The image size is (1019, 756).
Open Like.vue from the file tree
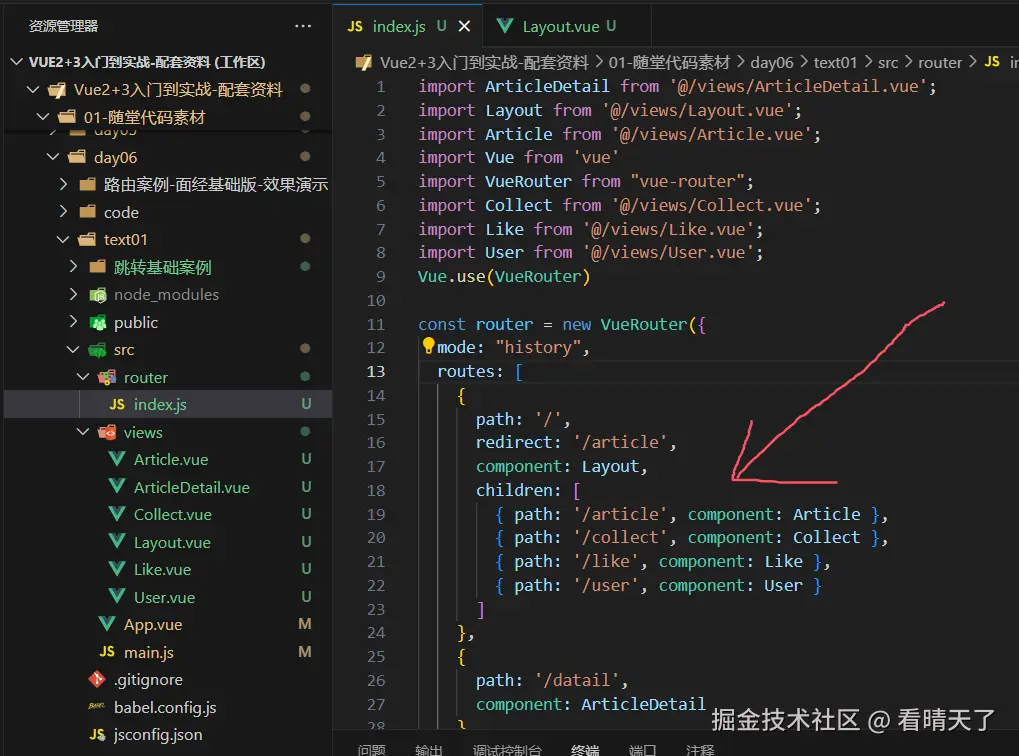[162, 569]
